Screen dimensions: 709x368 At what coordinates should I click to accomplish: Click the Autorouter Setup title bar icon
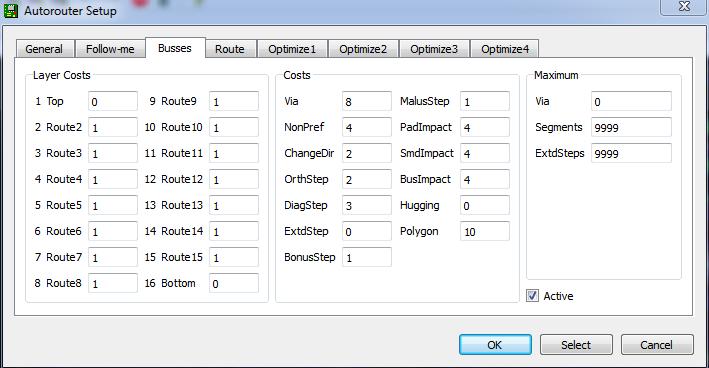click(x=10, y=10)
